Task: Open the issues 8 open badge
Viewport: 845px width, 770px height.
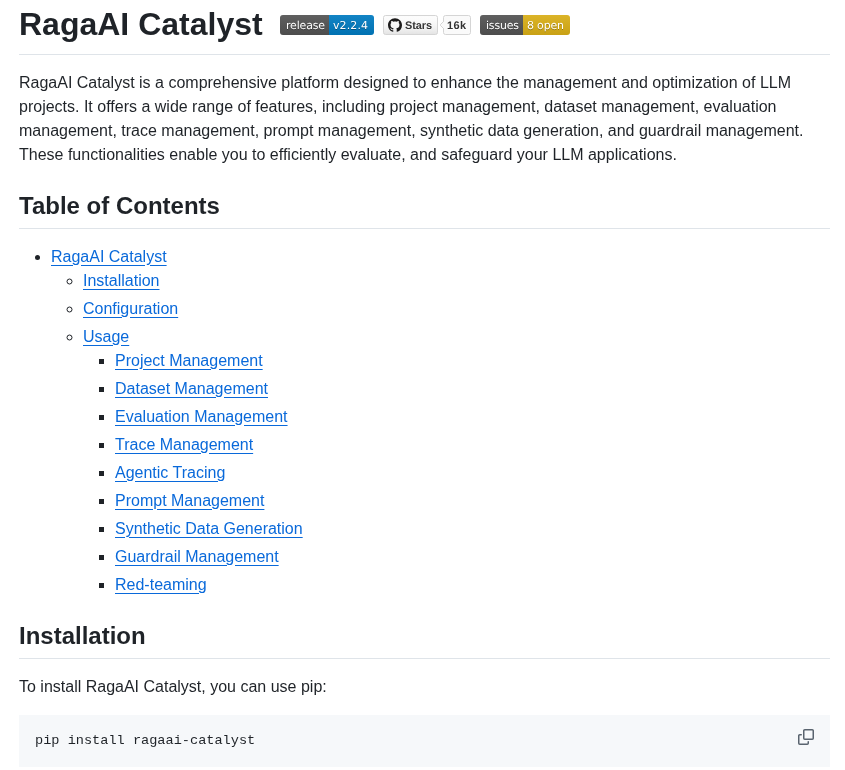Action: click(524, 25)
